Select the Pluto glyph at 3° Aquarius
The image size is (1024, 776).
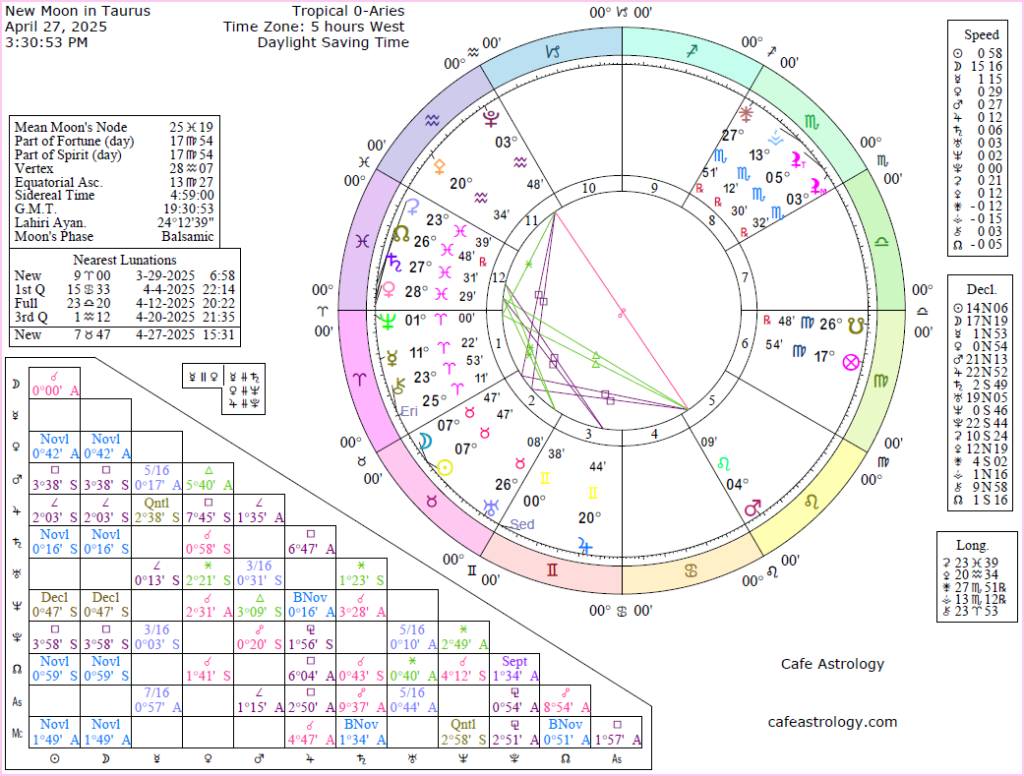click(x=491, y=119)
